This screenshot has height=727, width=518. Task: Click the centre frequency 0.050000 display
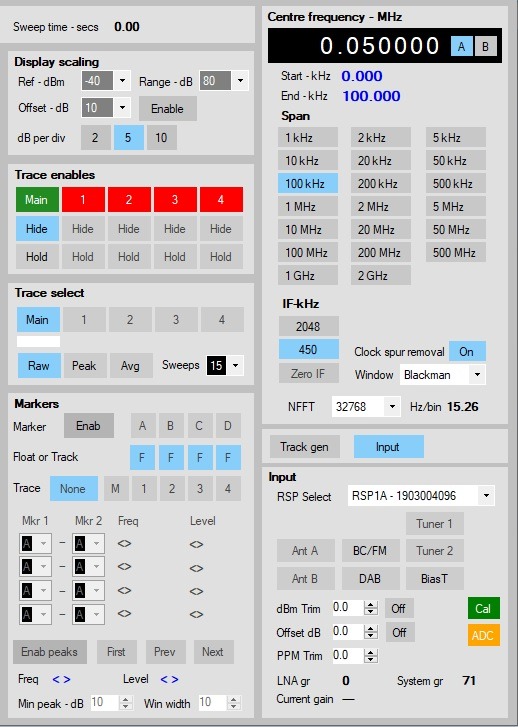pos(379,45)
